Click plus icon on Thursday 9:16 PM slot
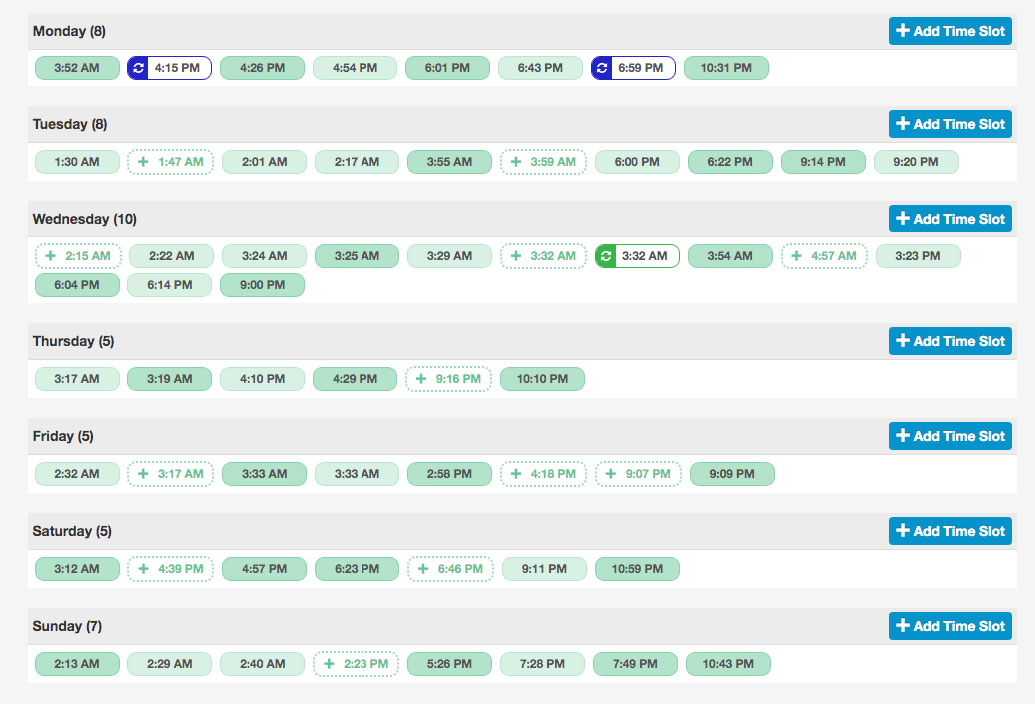Screen dimensions: 1035x704 point(421,380)
